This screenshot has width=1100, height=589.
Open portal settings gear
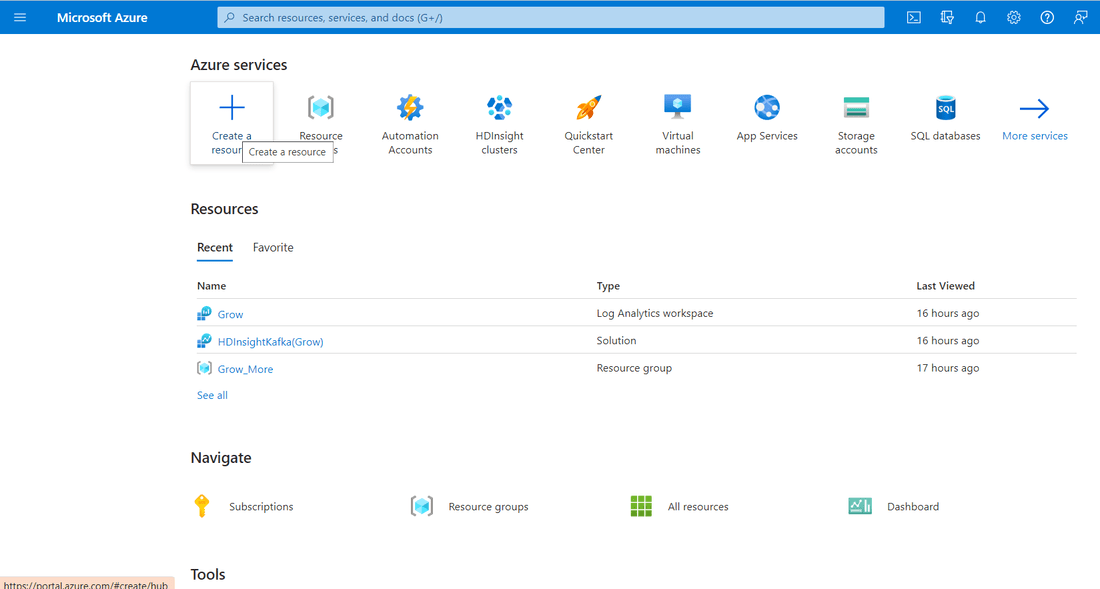click(x=1014, y=18)
